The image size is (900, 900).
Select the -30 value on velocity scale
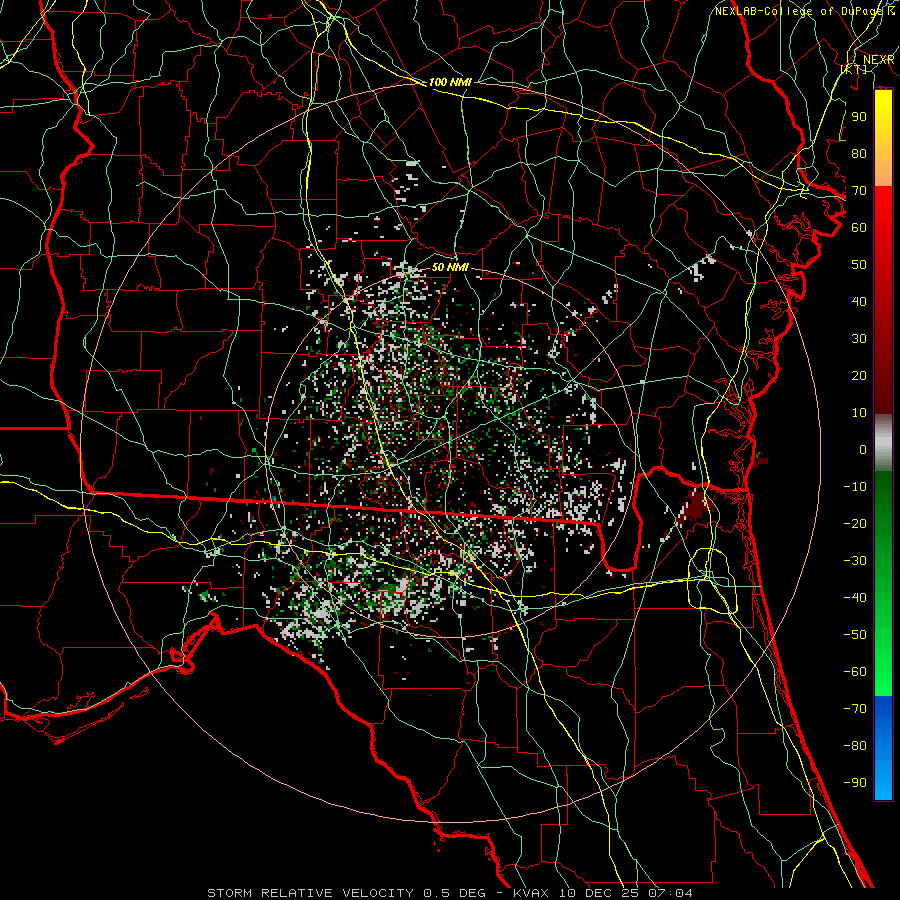855,561
